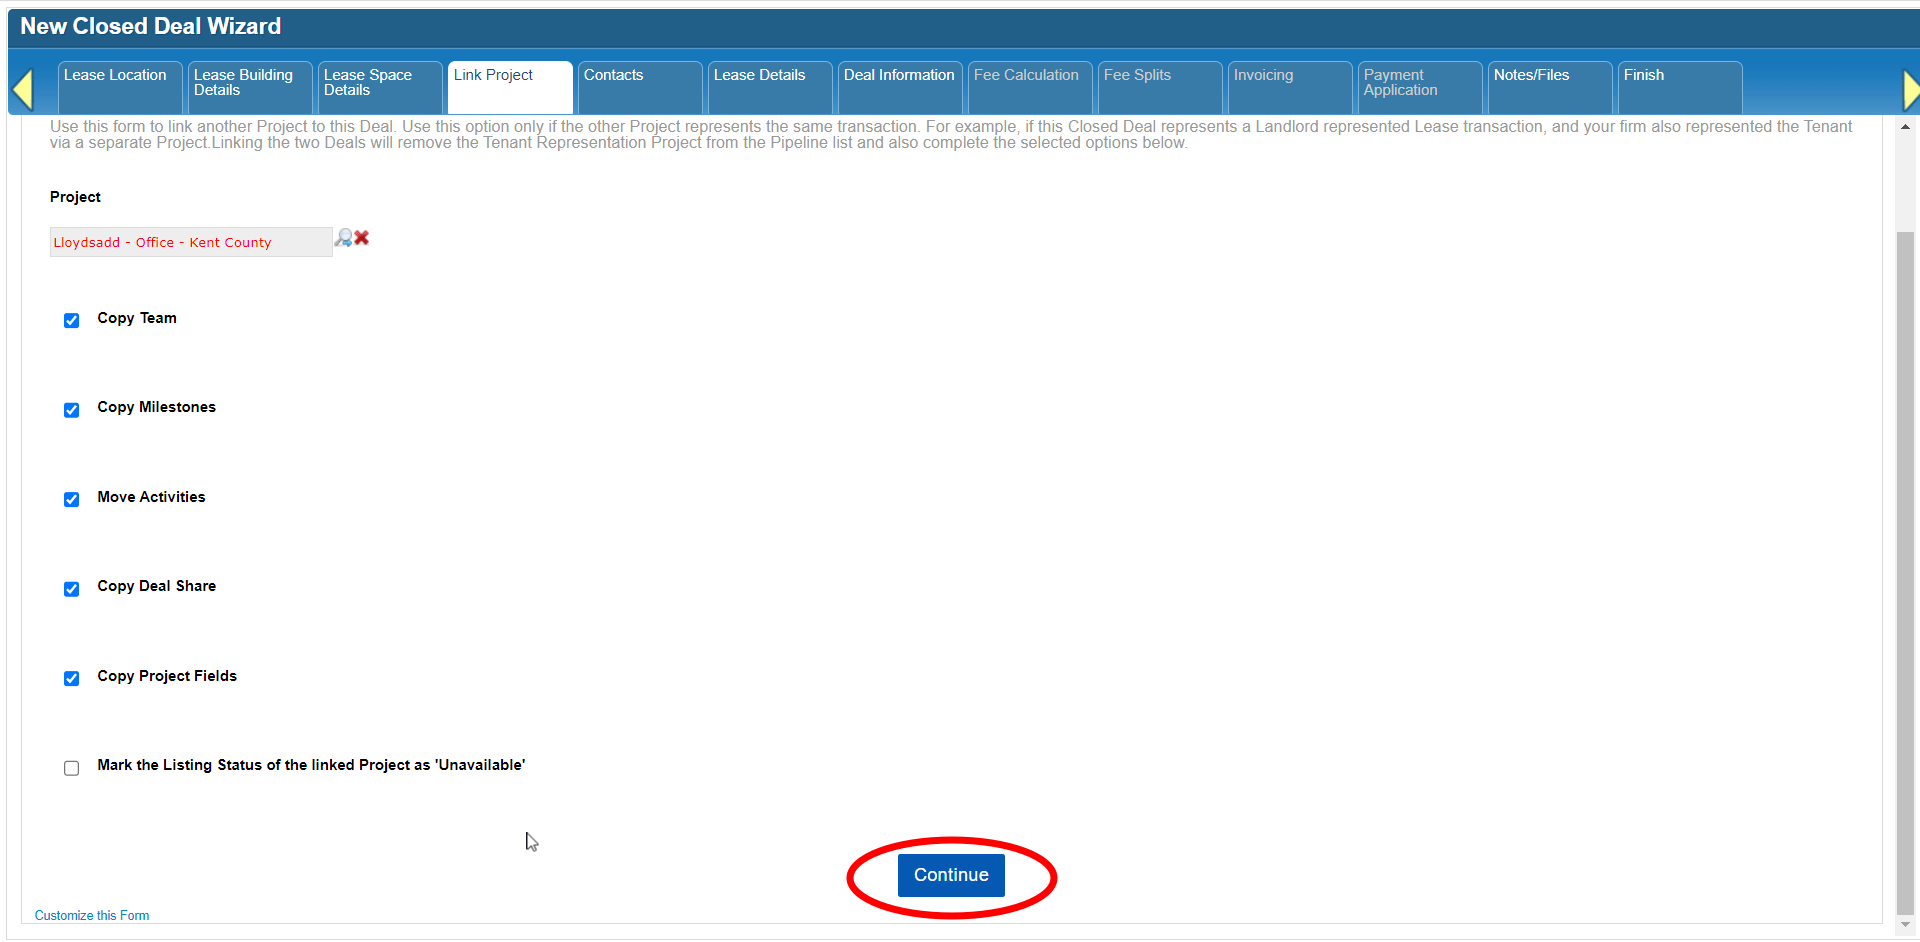Open the Lease Space Details tab
The width and height of the screenshot is (1920, 942).
[379, 86]
